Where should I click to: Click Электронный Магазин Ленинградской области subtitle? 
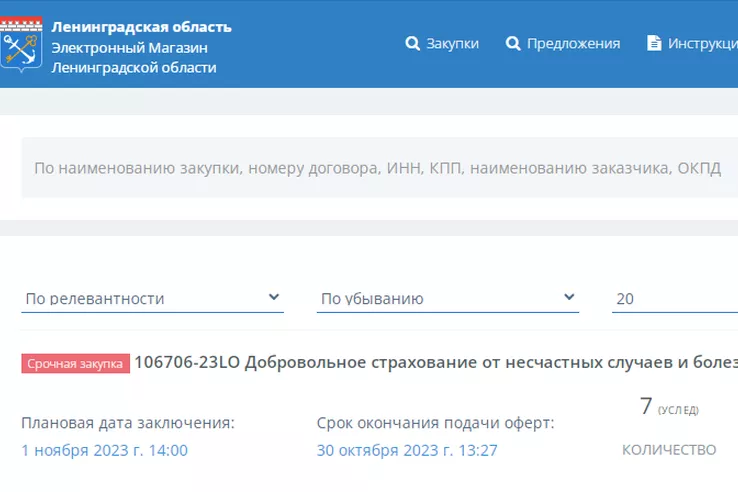pos(134,57)
